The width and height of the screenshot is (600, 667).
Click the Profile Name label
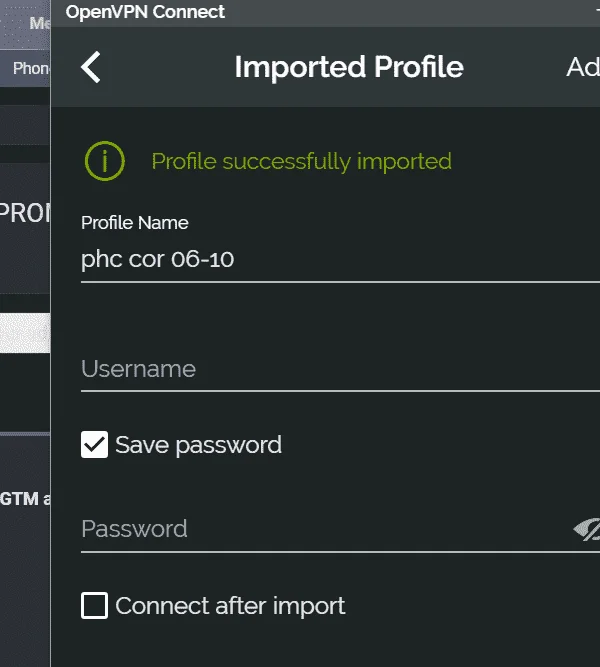(134, 223)
